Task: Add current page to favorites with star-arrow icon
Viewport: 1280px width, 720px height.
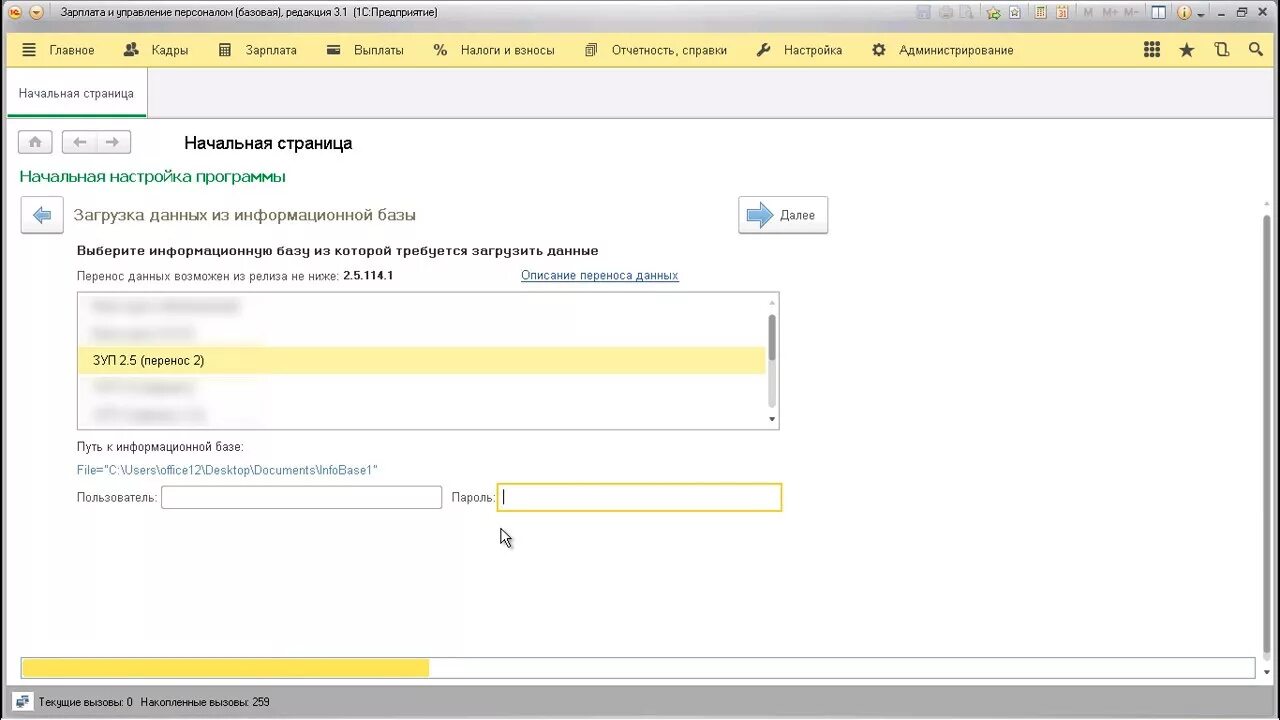Action: click(x=993, y=13)
